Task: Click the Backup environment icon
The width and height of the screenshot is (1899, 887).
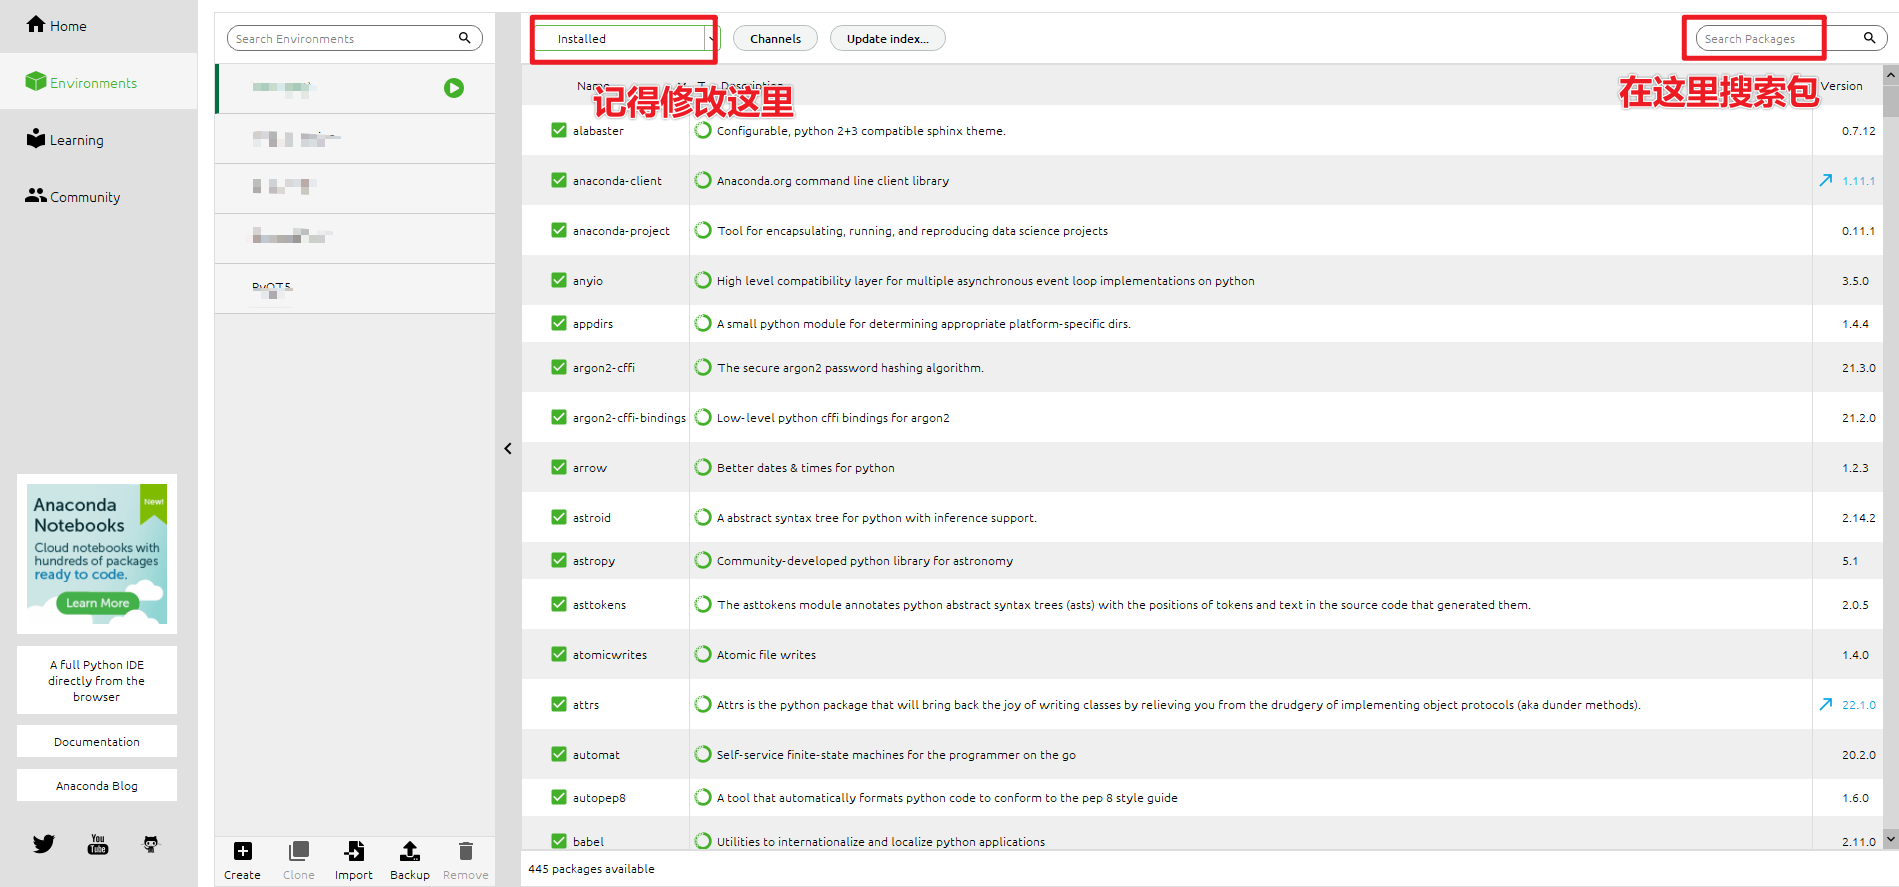Action: pos(410,852)
